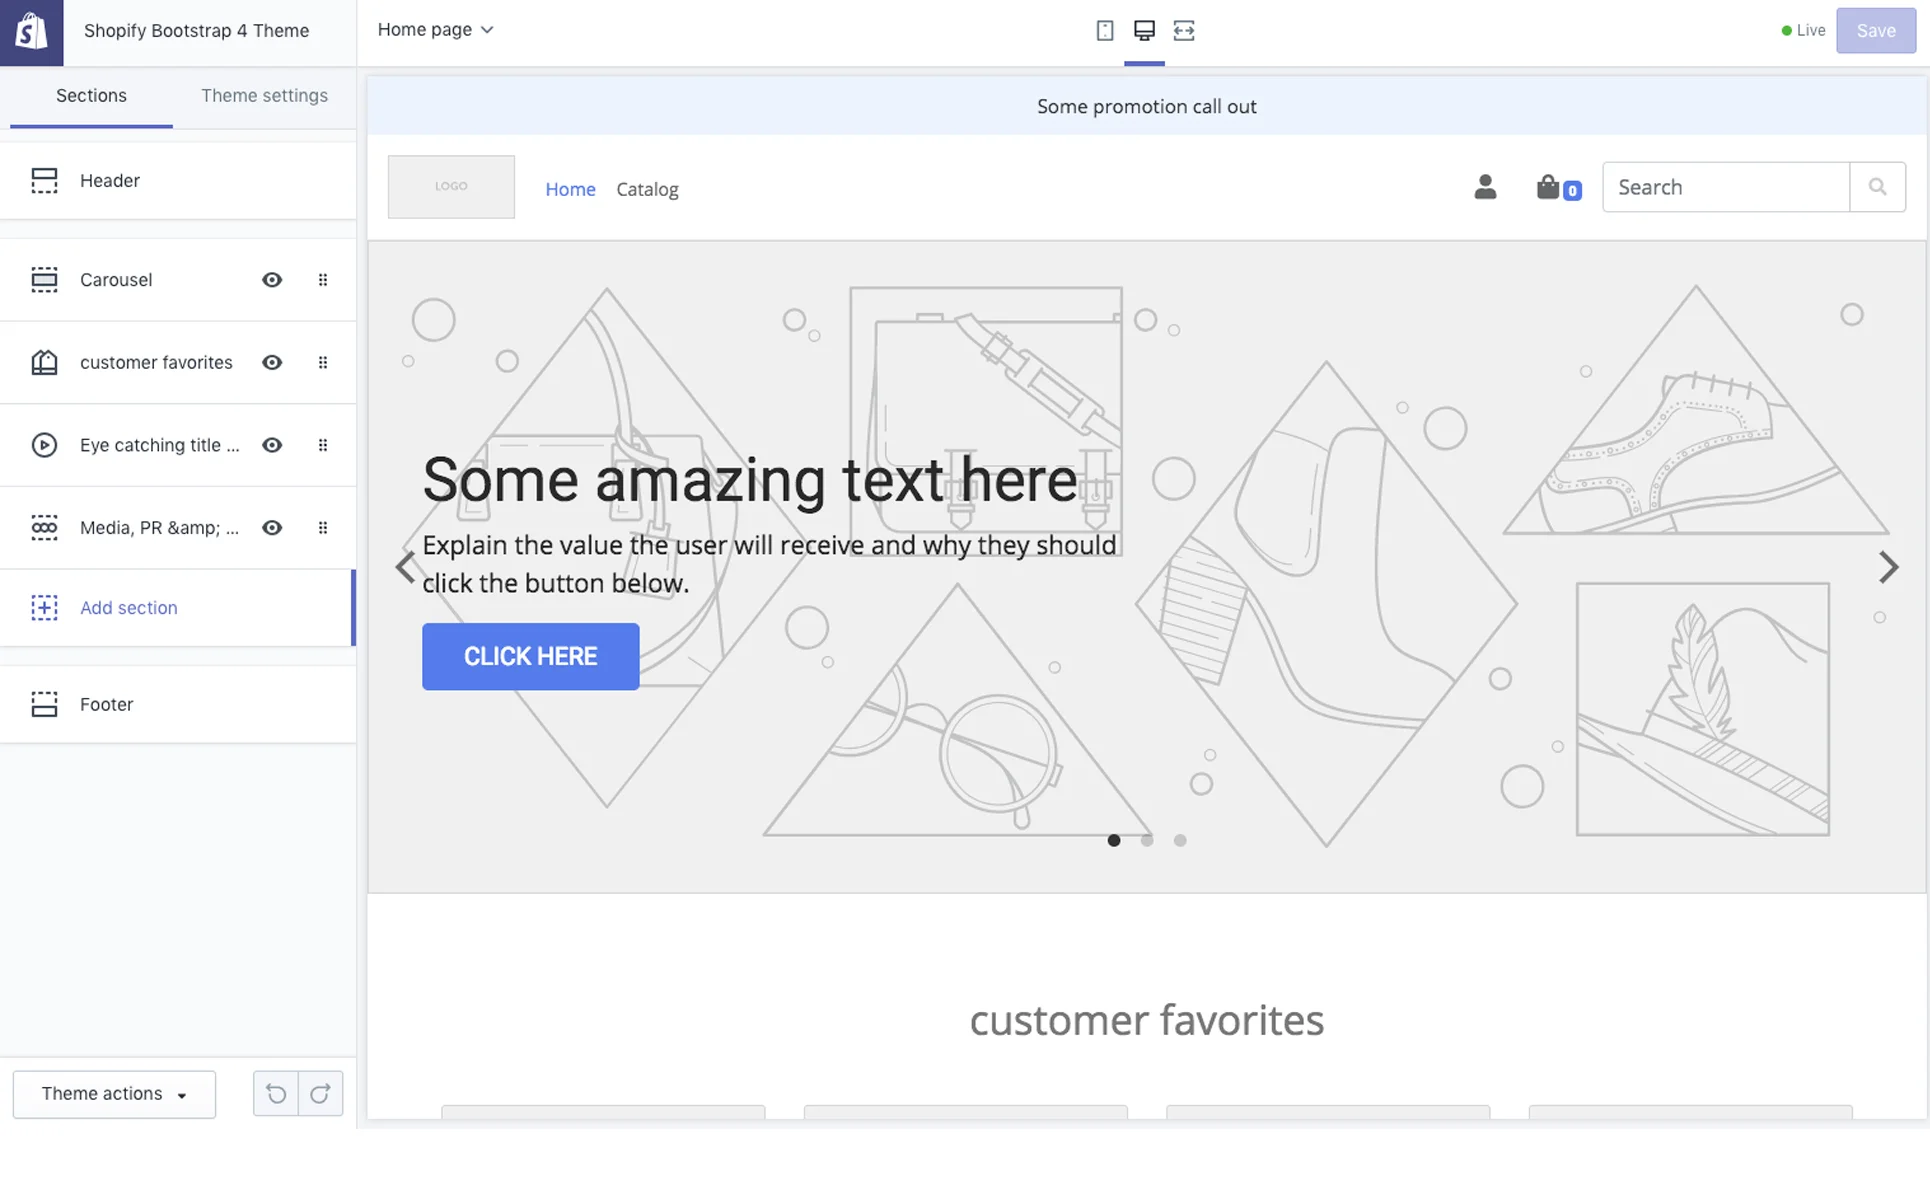
Task: Open the shopping bag cart icon
Action: pyautogui.click(x=1558, y=187)
